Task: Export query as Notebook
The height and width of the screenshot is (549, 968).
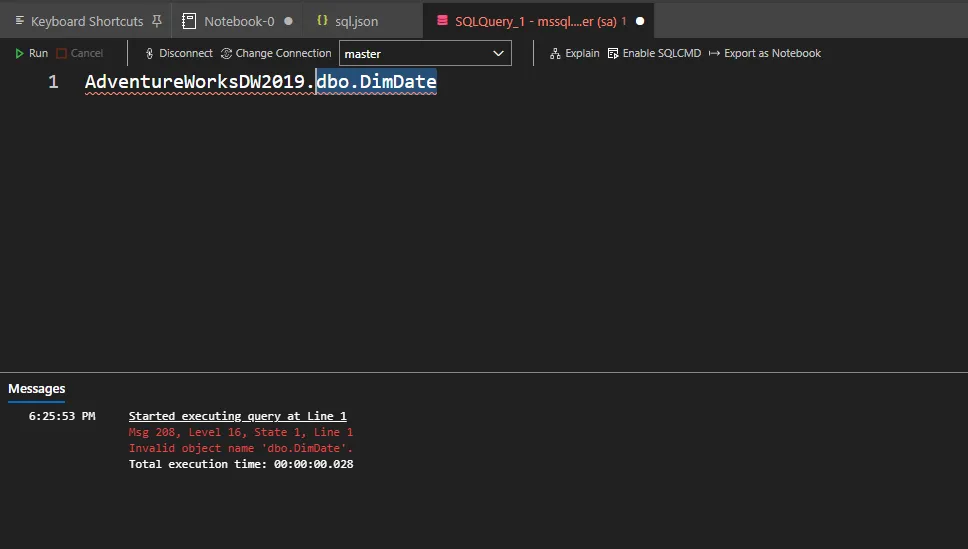Action: [764, 53]
